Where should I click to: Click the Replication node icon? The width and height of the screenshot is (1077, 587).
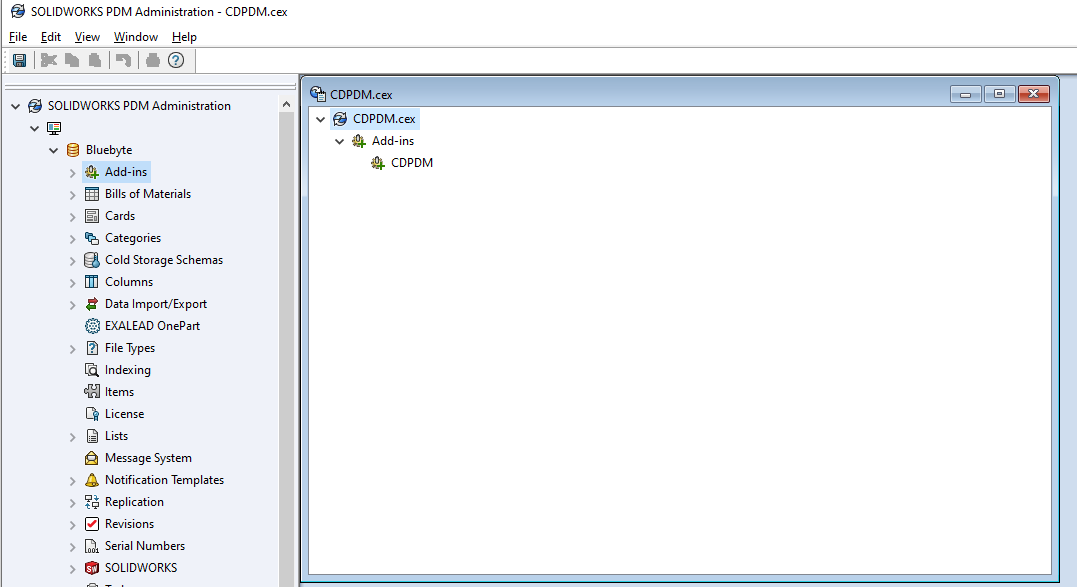click(x=91, y=502)
